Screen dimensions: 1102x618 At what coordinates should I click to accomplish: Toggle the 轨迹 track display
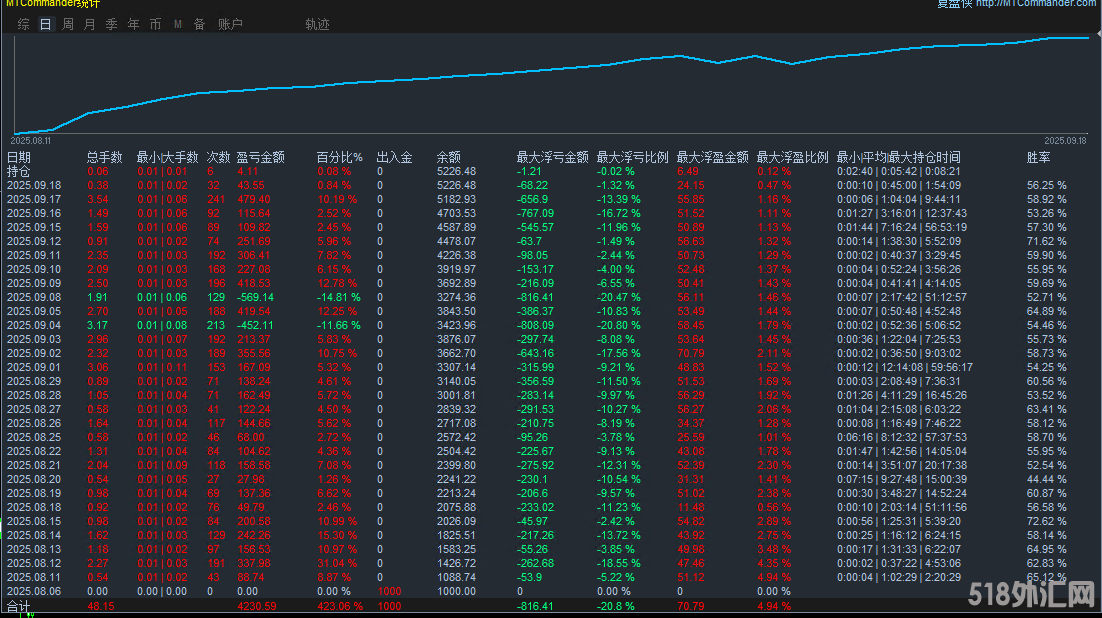(x=316, y=25)
